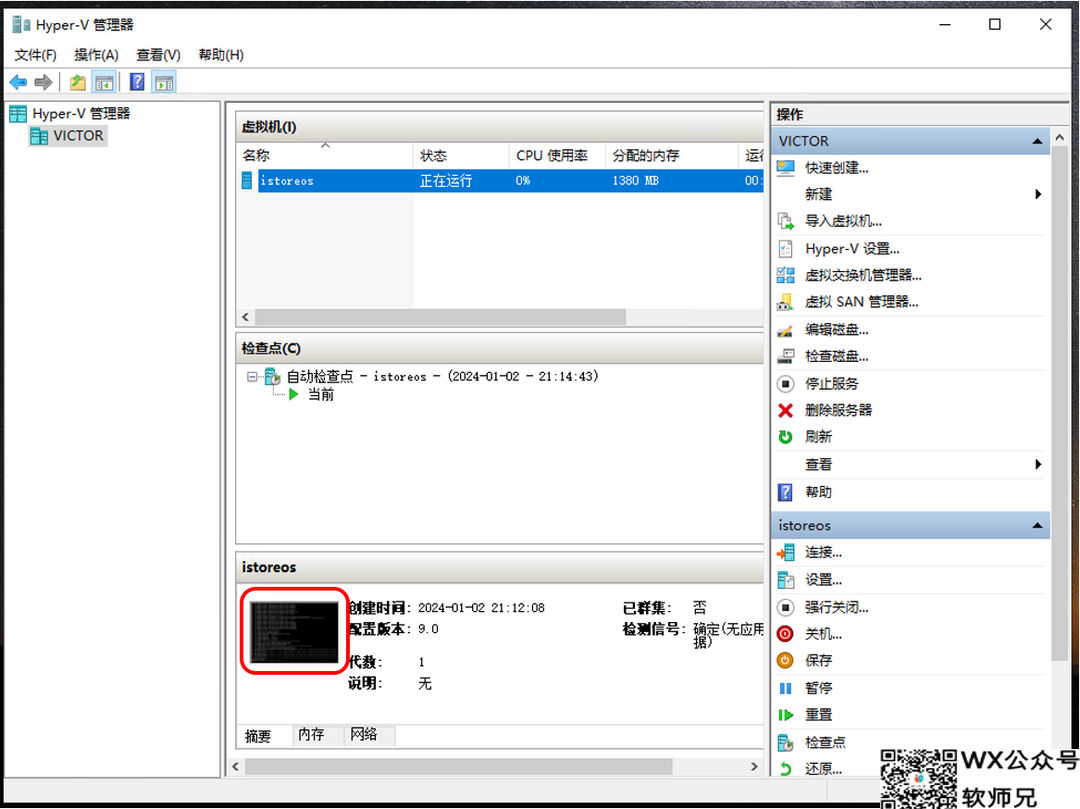1080x809 pixels.
Task: Click the 检查点 action icon
Action: pyautogui.click(x=785, y=742)
